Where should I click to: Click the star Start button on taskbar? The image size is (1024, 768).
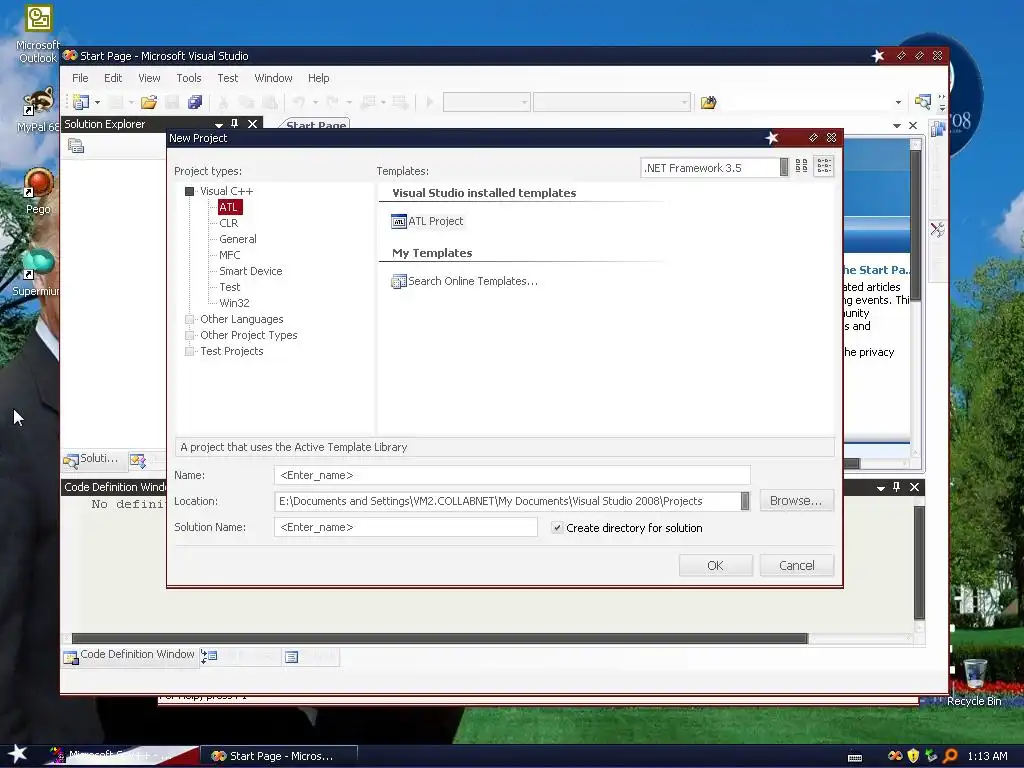click(18, 754)
